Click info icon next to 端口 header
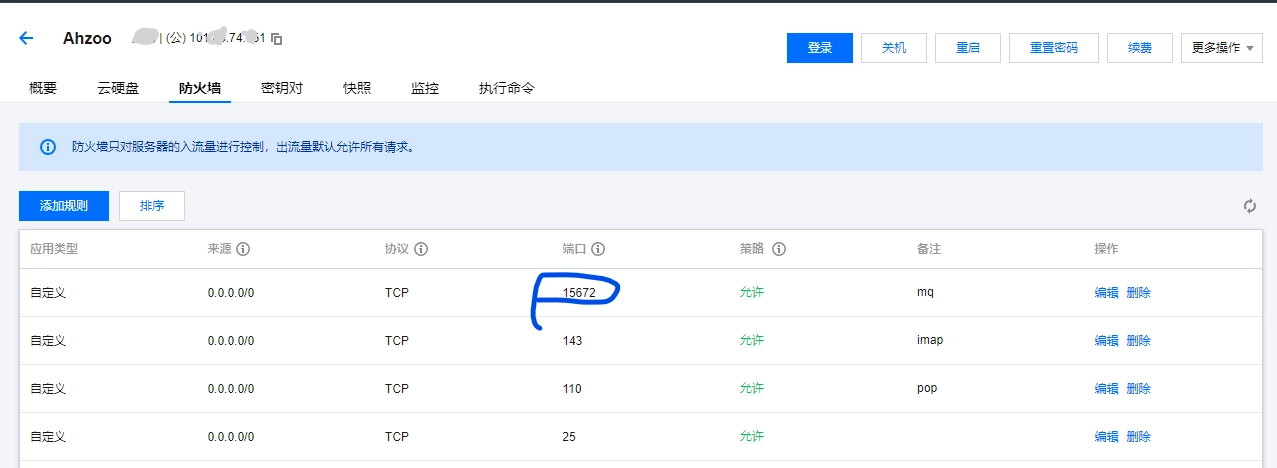The image size is (1277, 468). click(598, 249)
